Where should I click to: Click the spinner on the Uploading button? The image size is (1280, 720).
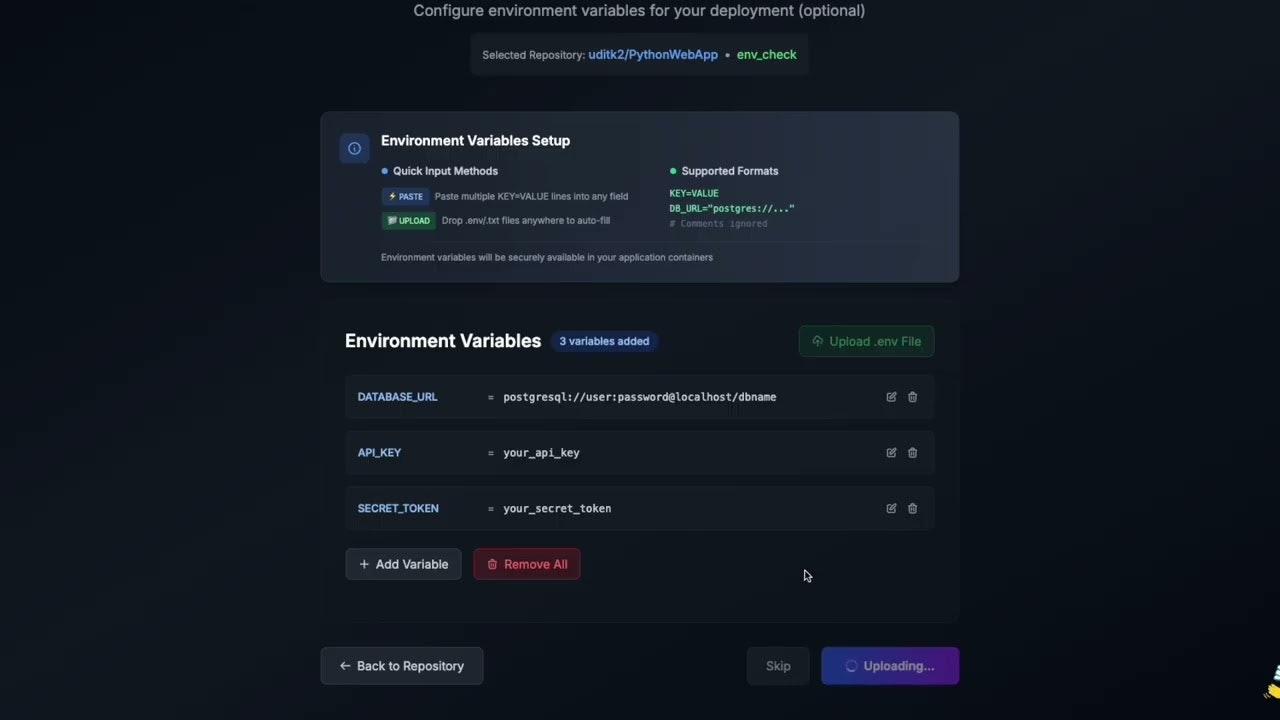coord(851,666)
